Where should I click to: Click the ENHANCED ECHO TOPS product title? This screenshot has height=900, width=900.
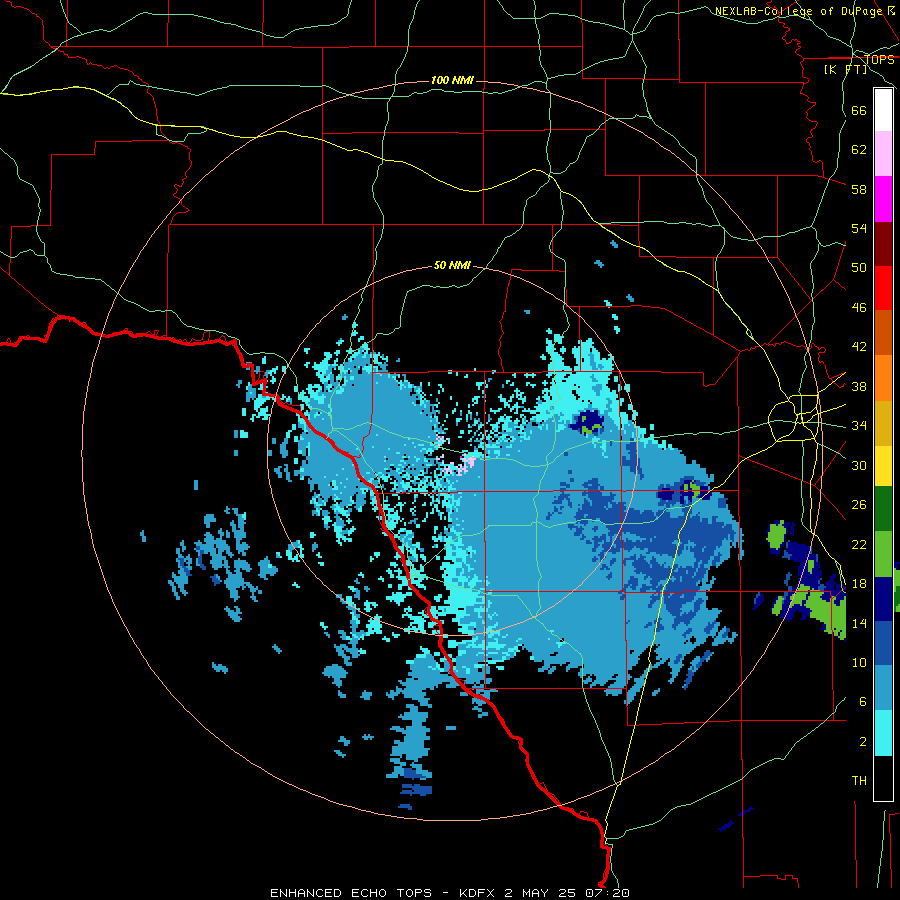(351, 893)
